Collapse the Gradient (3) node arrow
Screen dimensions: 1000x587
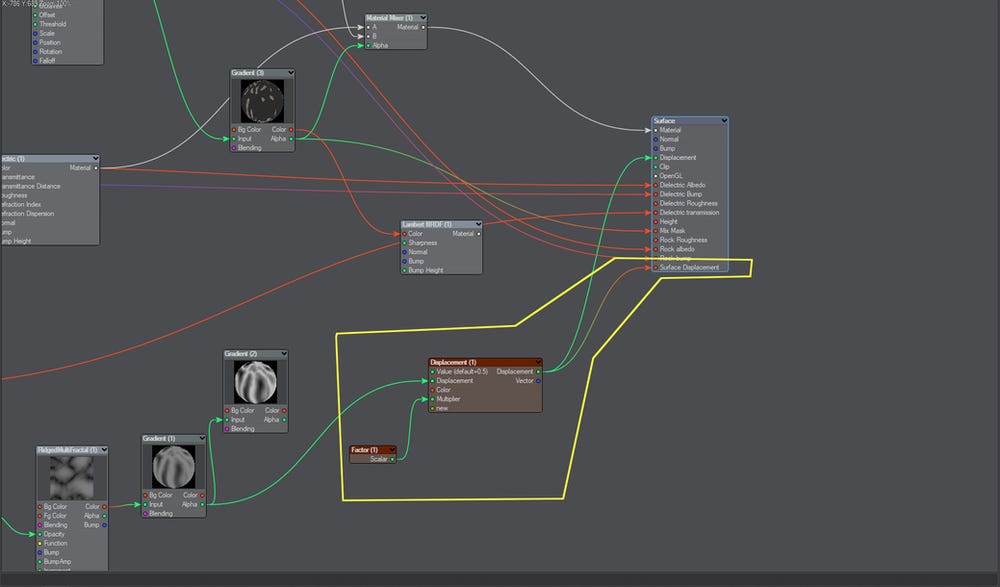click(290, 73)
